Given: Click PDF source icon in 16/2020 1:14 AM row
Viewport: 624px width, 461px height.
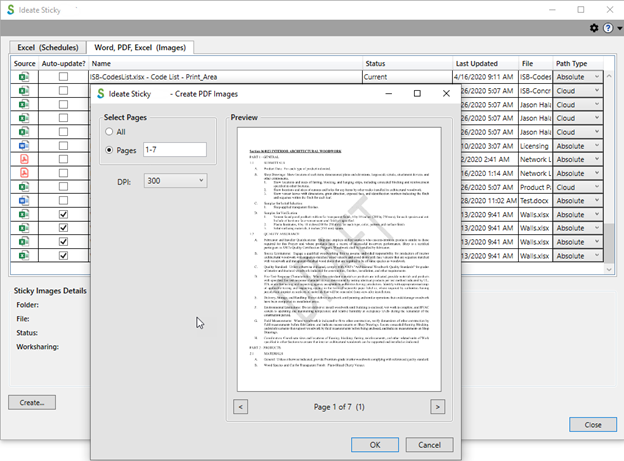Looking at the screenshot, I should (x=24, y=173).
